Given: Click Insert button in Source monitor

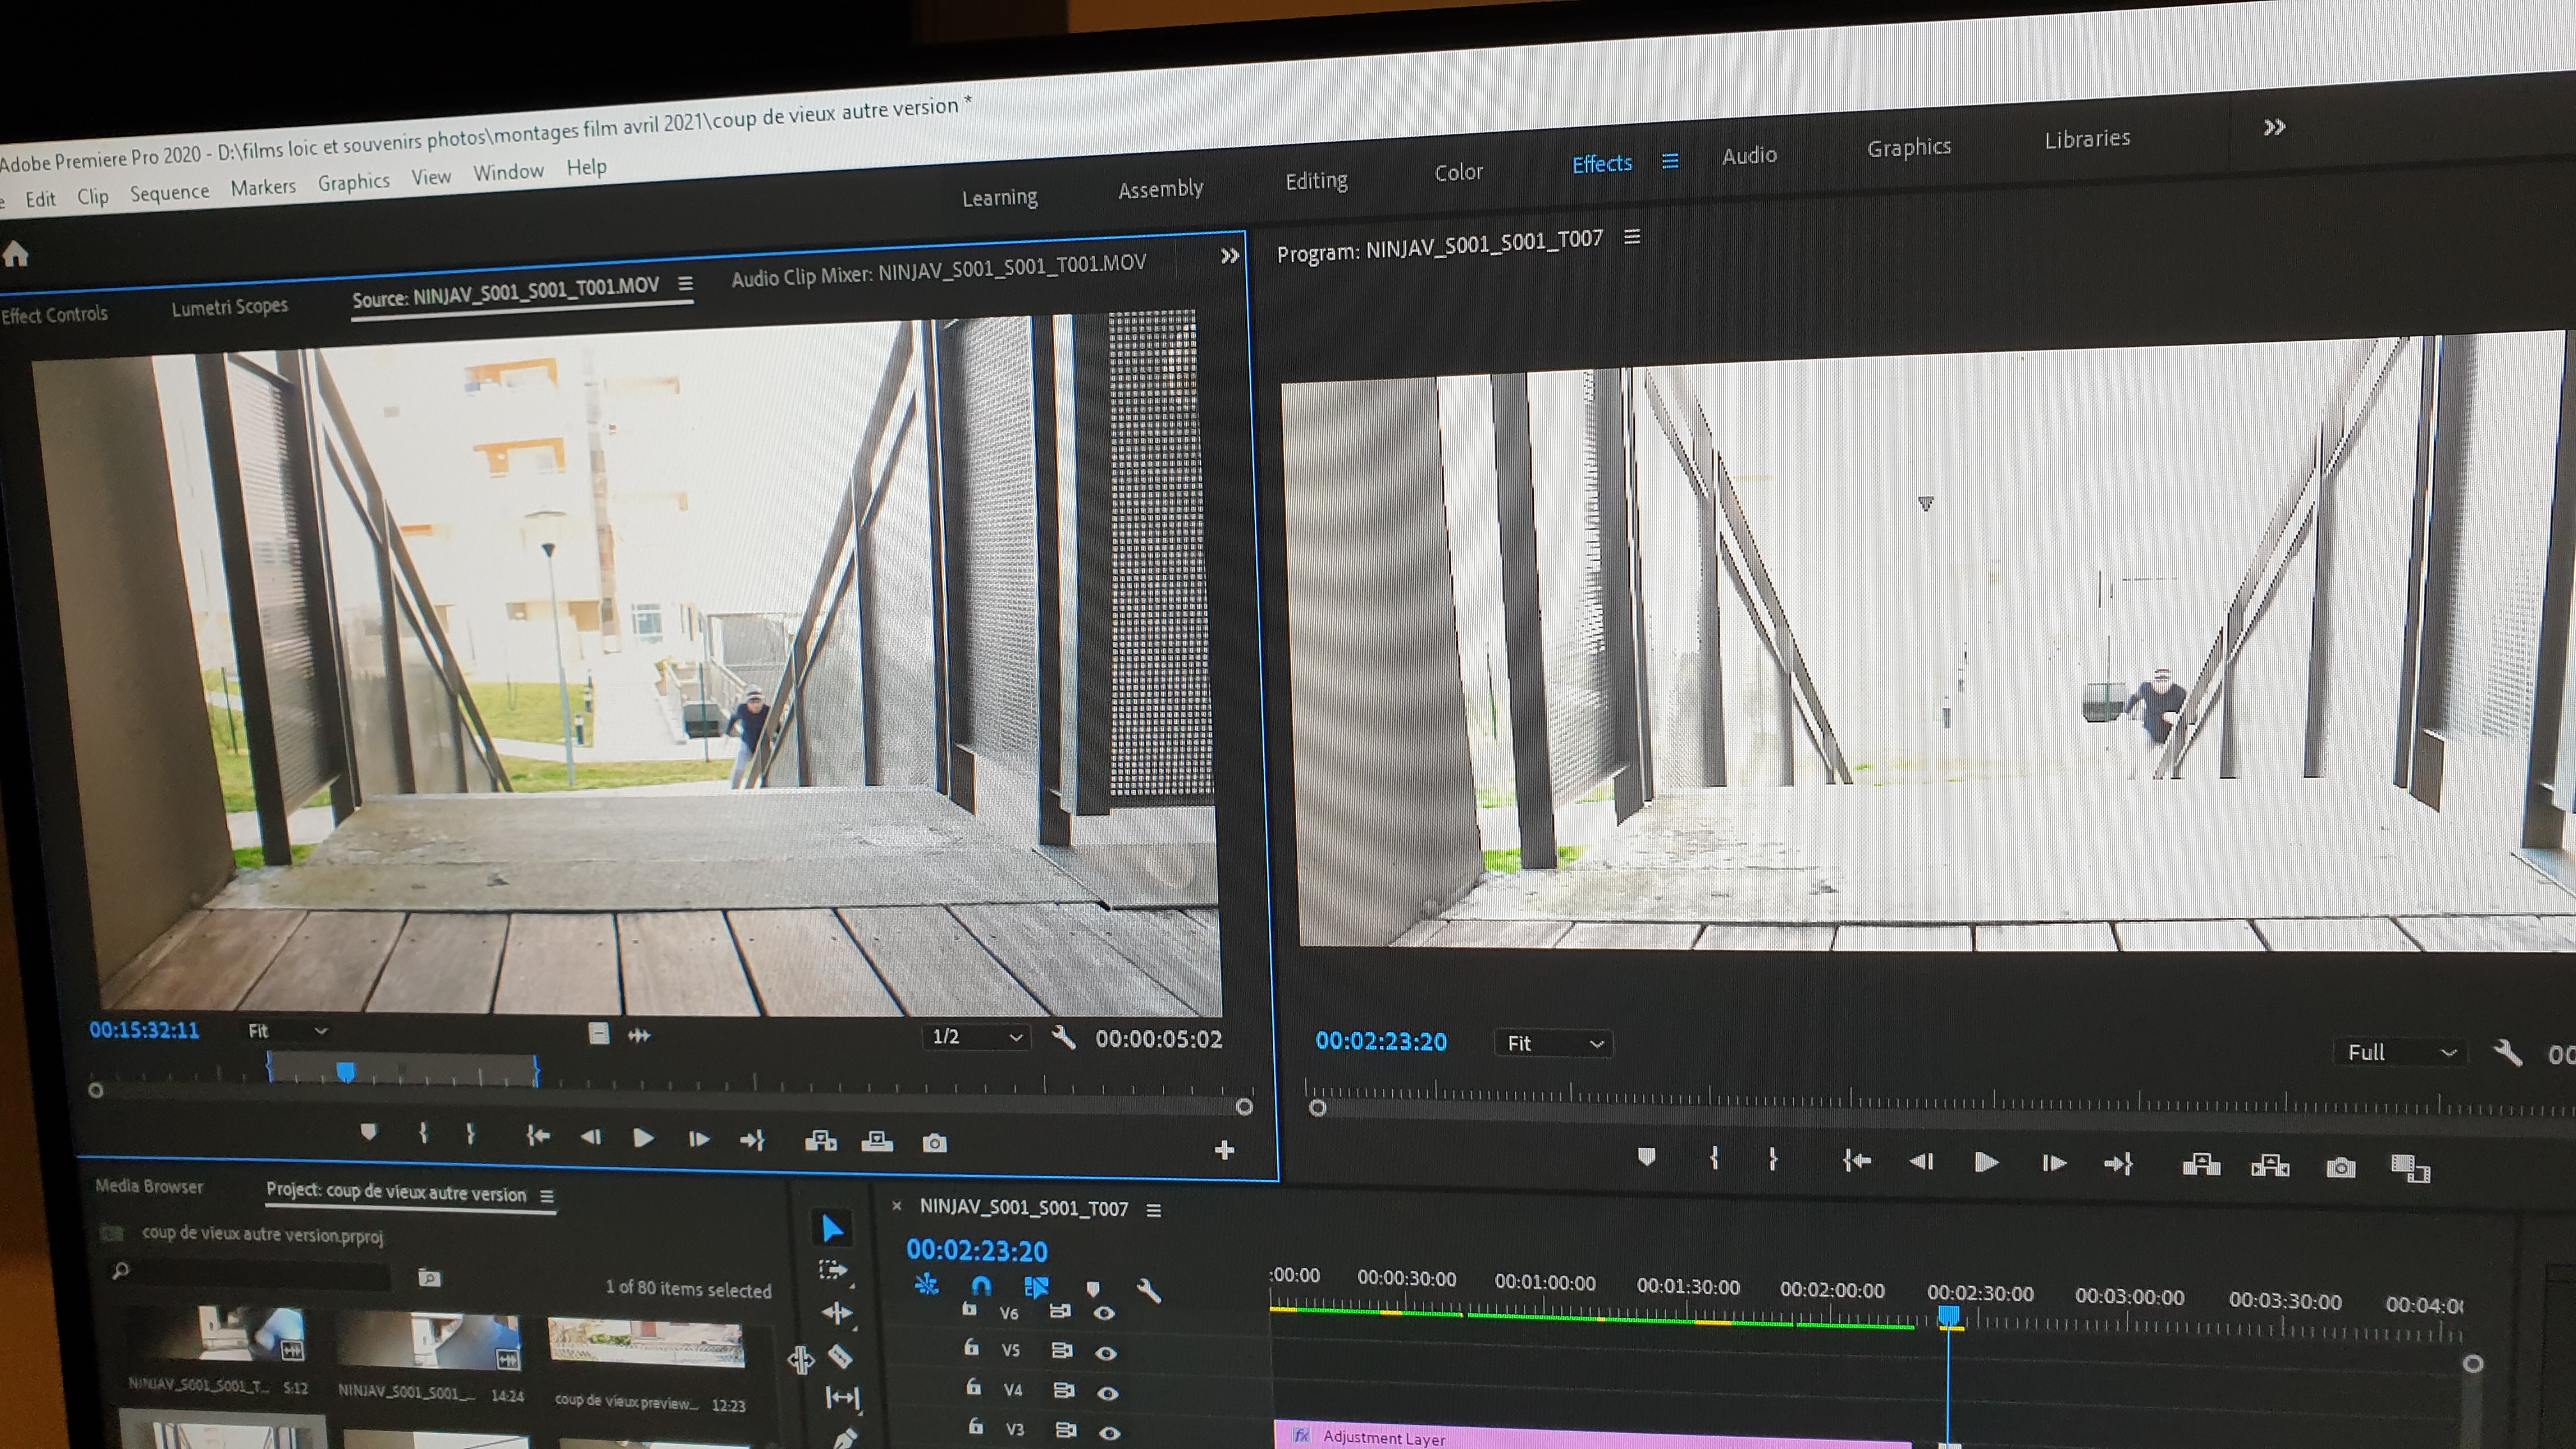Looking at the screenshot, I should pos(821,1141).
